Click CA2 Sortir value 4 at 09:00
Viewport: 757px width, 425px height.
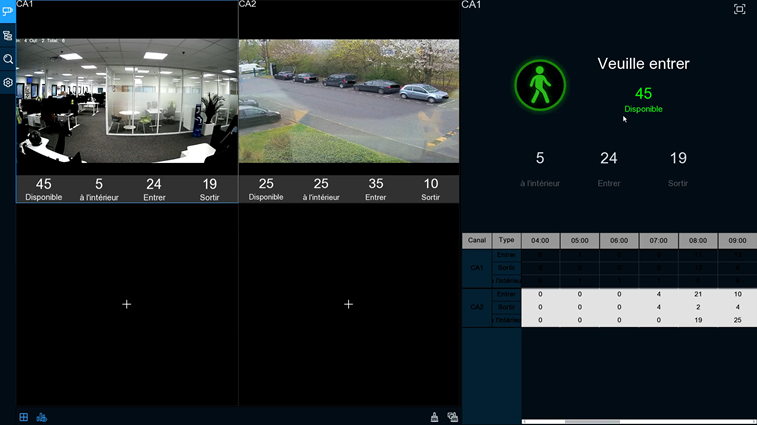coord(737,307)
